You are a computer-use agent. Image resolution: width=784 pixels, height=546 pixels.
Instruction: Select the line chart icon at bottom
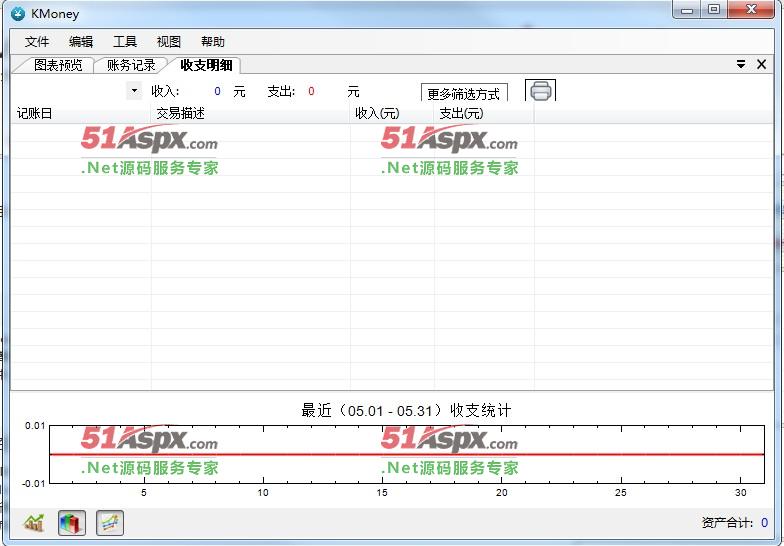click(110, 523)
